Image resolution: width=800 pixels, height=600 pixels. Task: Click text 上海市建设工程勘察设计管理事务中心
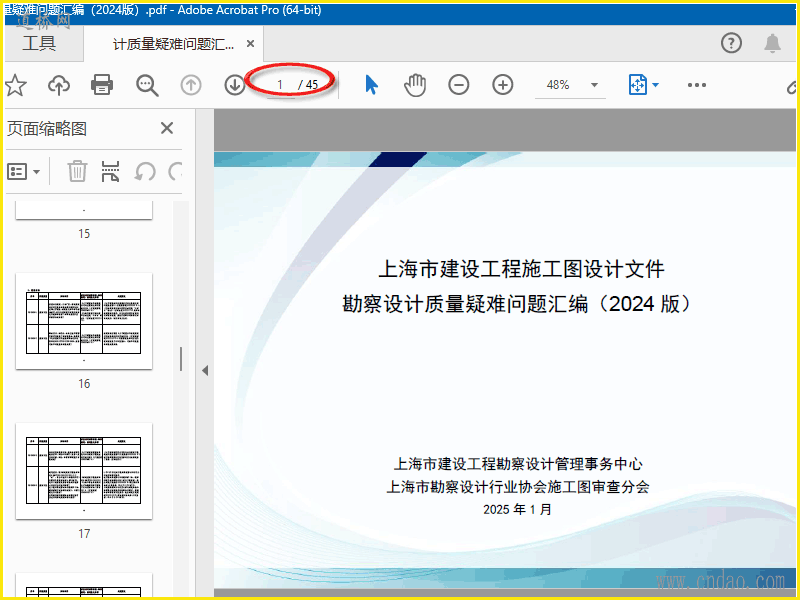(518, 464)
